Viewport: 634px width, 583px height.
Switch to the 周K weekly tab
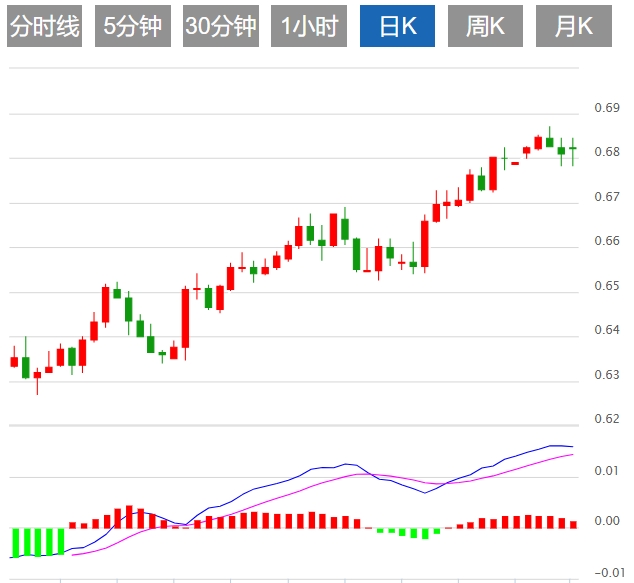click(x=485, y=27)
